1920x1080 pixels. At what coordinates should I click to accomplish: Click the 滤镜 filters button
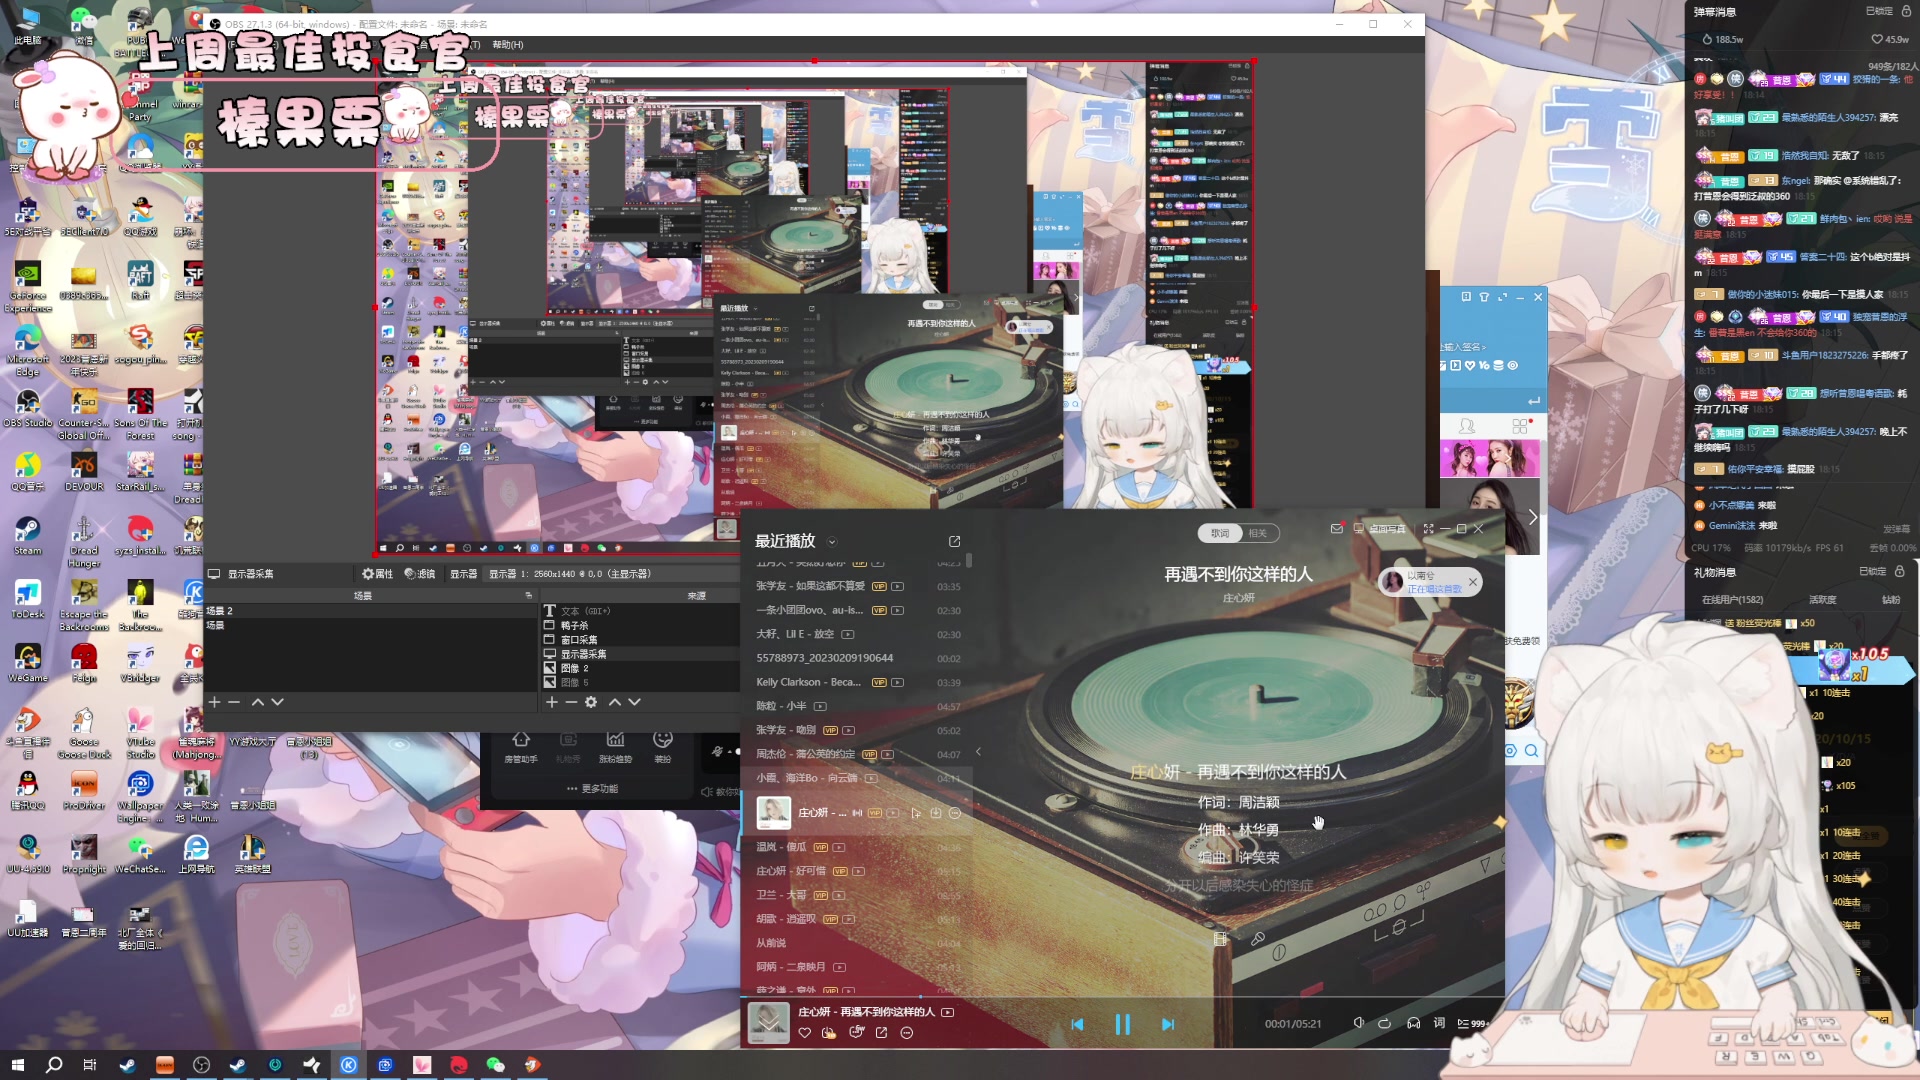coord(420,574)
